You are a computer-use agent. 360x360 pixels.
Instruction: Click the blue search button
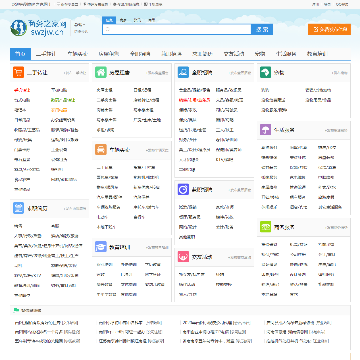click(x=262, y=29)
